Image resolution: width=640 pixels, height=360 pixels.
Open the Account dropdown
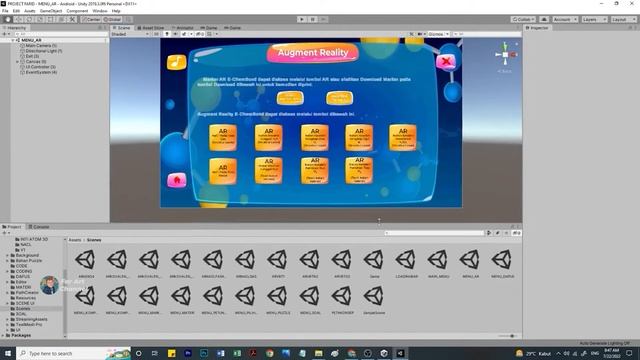tap(565, 19)
